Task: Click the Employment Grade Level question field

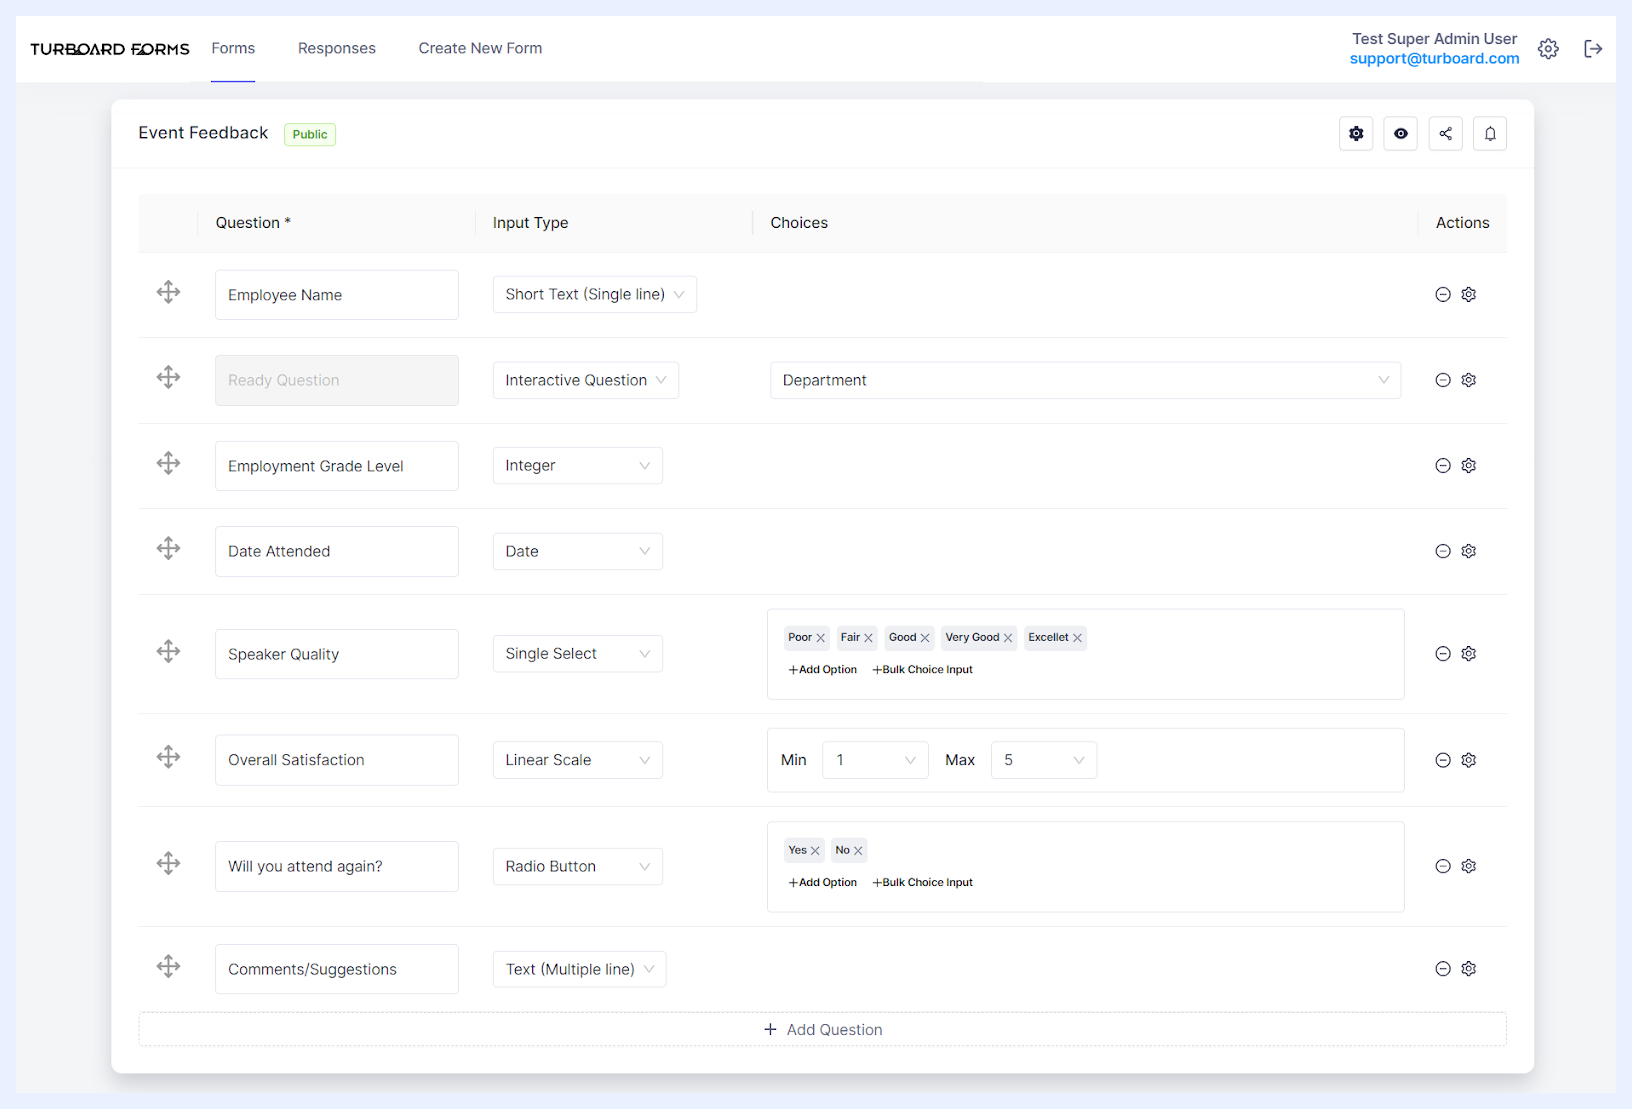Action: pyautogui.click(x=337, y=466)
